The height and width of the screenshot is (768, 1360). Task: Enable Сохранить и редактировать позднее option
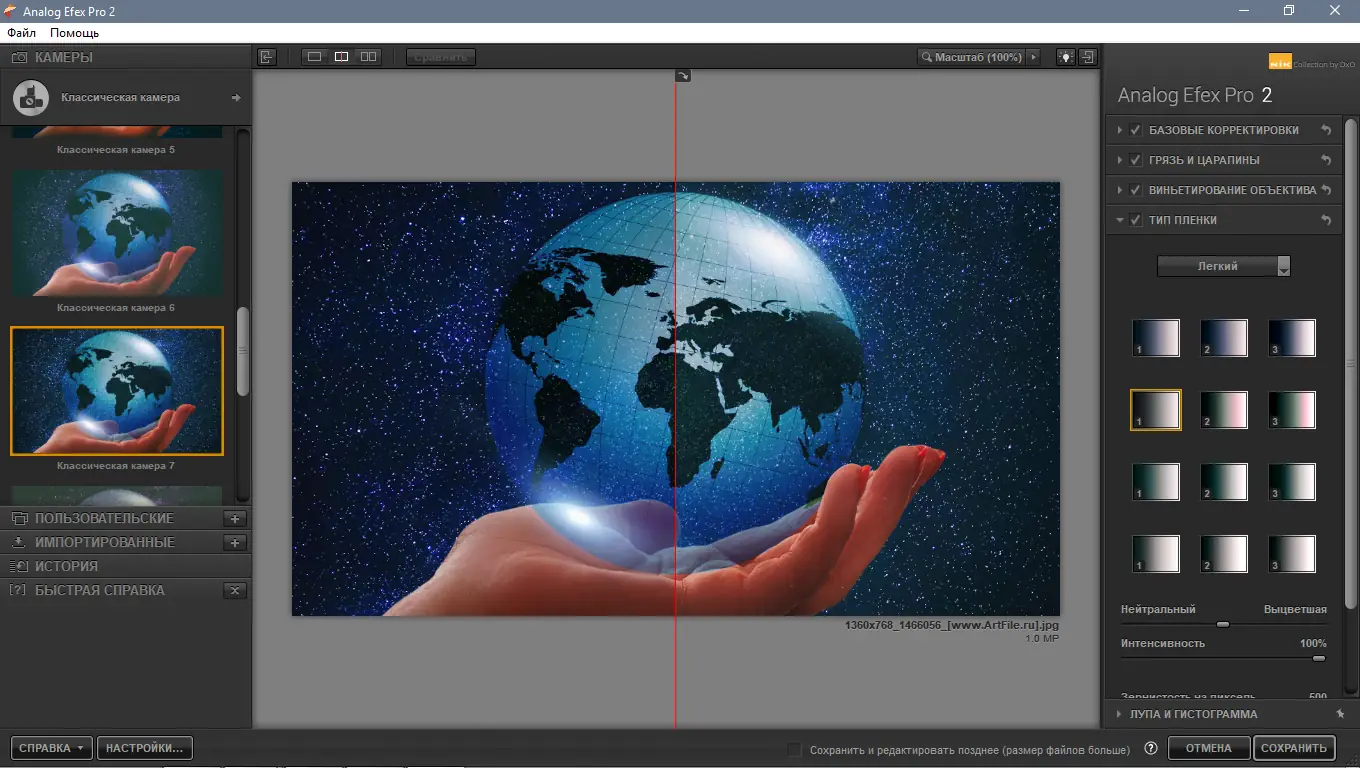click(x=793, y=748)
